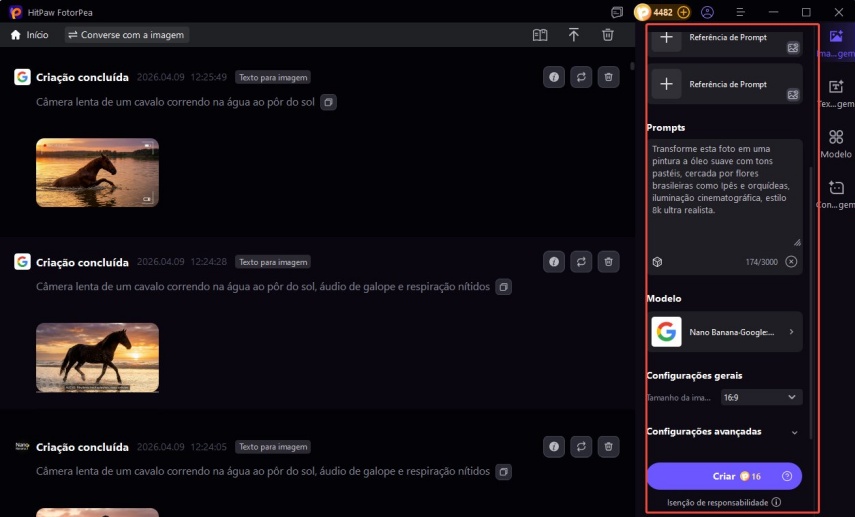
Task: Open the hamburger menu in title bar
Action: (x=740, y=12)
